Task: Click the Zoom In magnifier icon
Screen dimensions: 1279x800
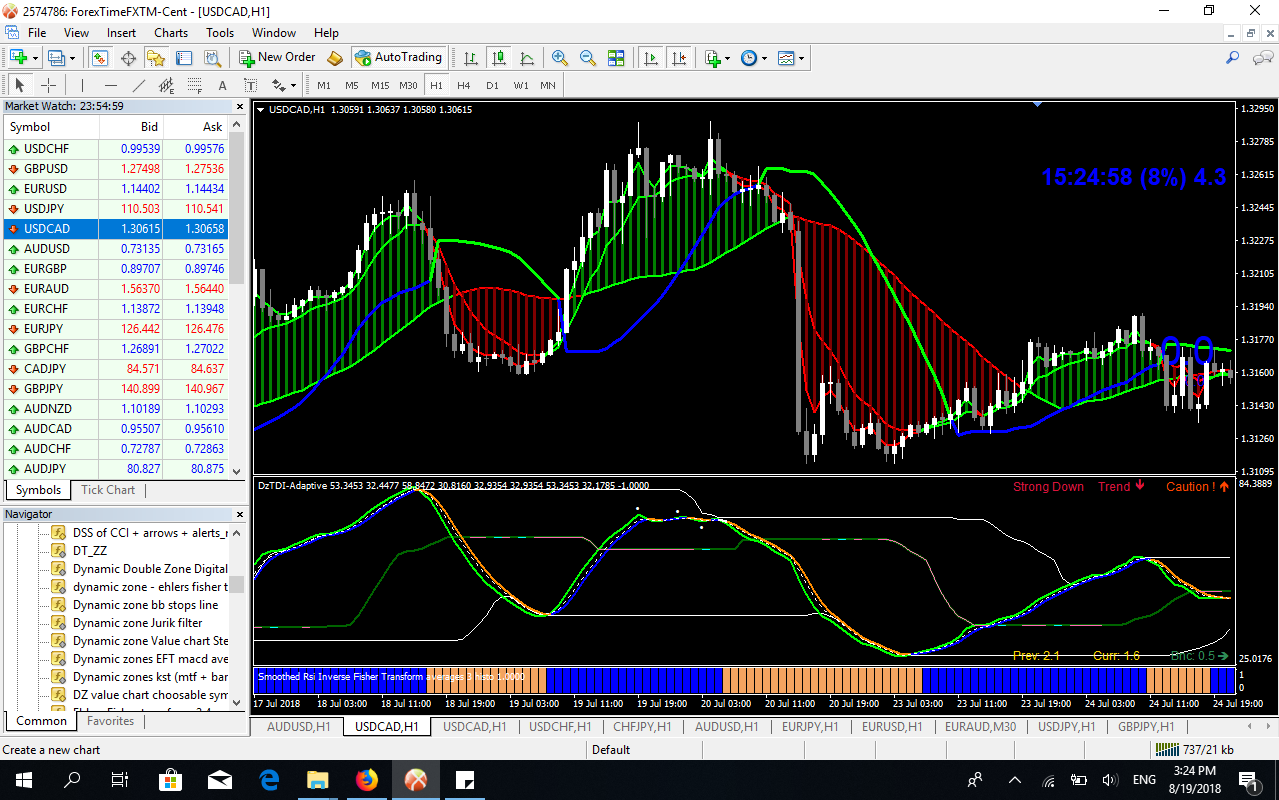Action: click(560, 58)
